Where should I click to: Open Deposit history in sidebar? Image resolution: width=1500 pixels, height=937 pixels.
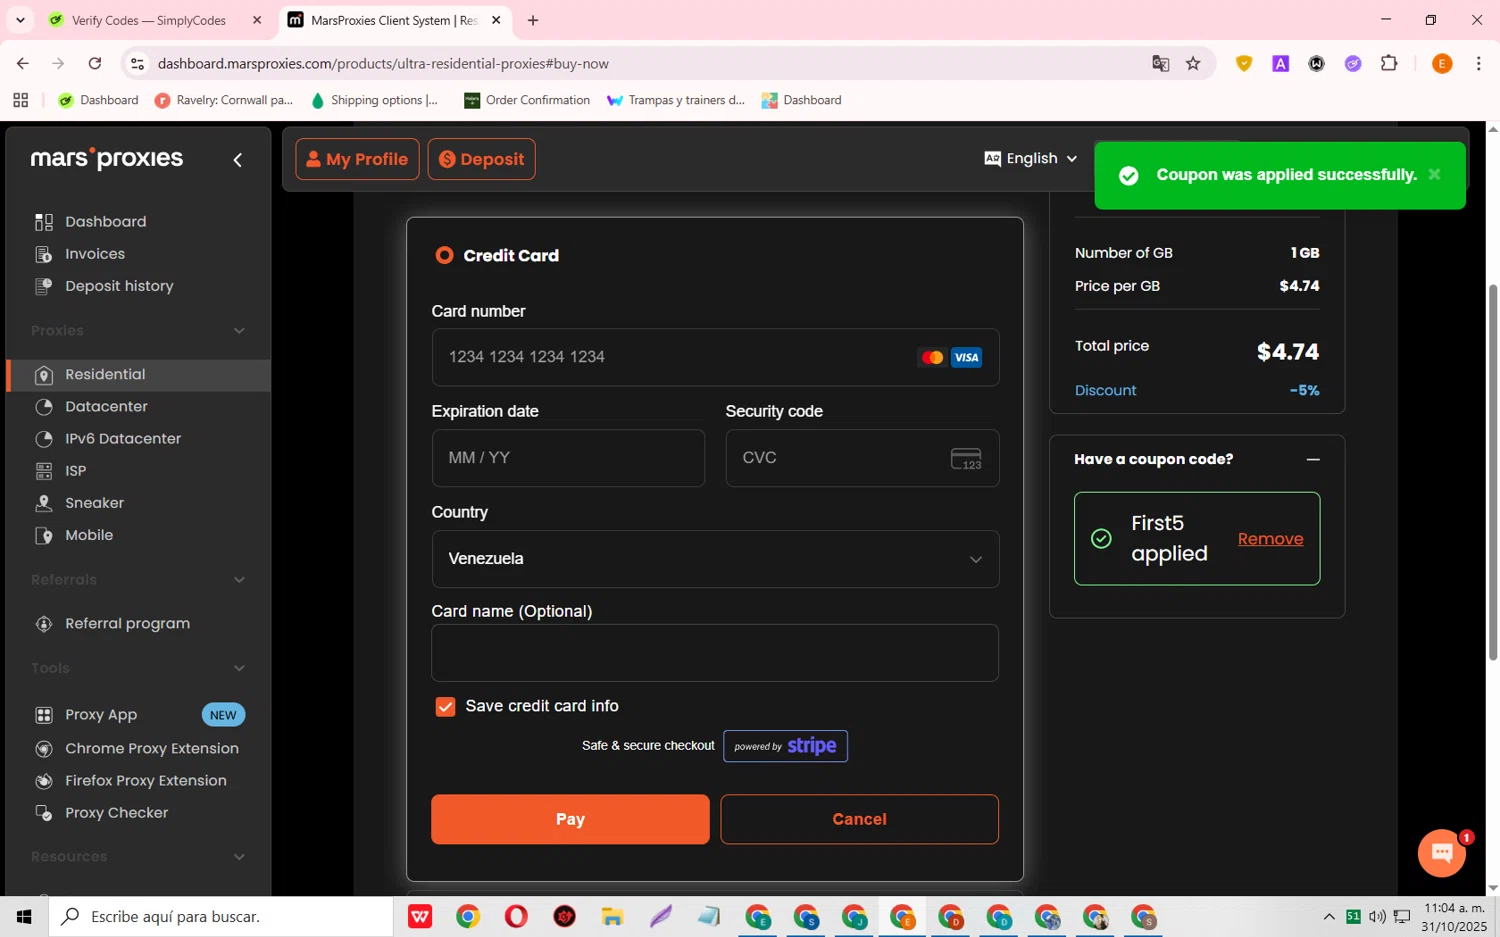click(x=119, y=286)
